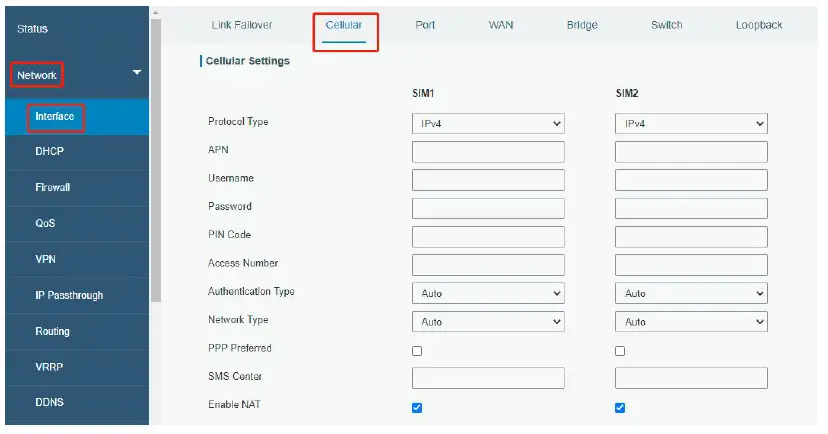Viewport: 828px width, 434px height.
Task: Open the SIM1 Protocol Type dropdown
Action: coord(488,124)
